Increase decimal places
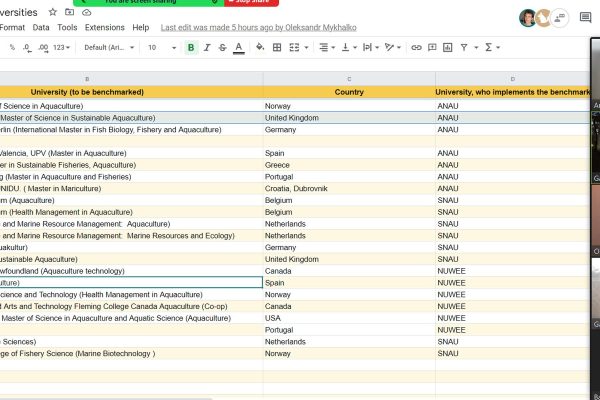This screenshot has width=600, height=400. [43, 47]
